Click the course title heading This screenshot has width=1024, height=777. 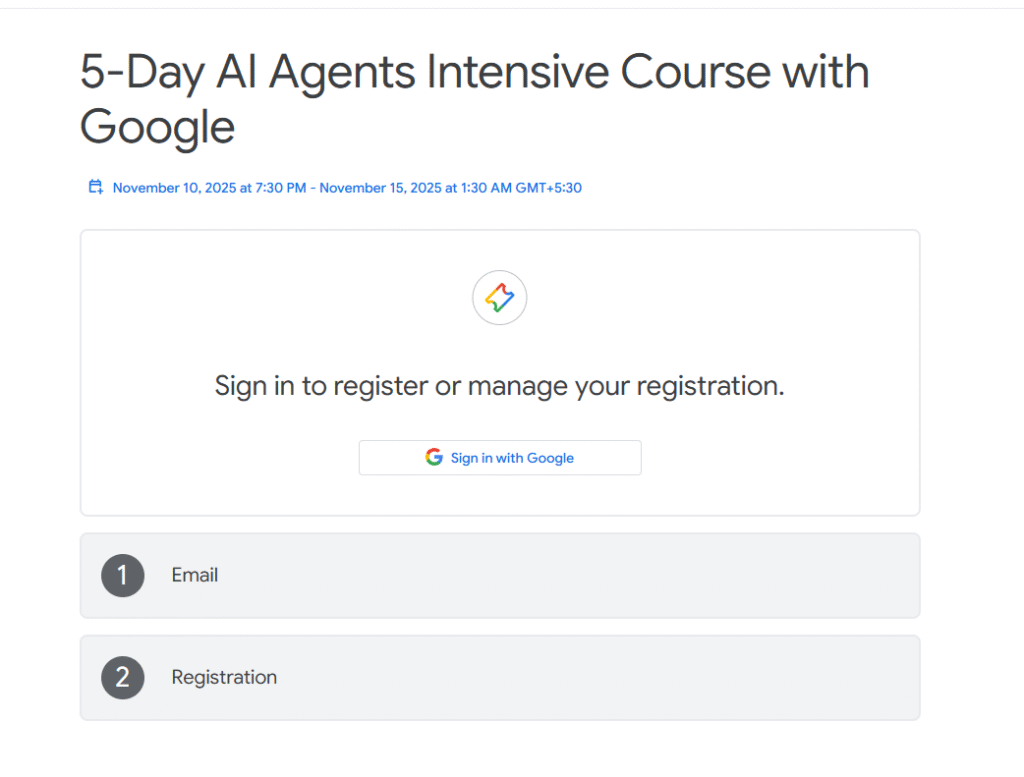tap(474, 99)
